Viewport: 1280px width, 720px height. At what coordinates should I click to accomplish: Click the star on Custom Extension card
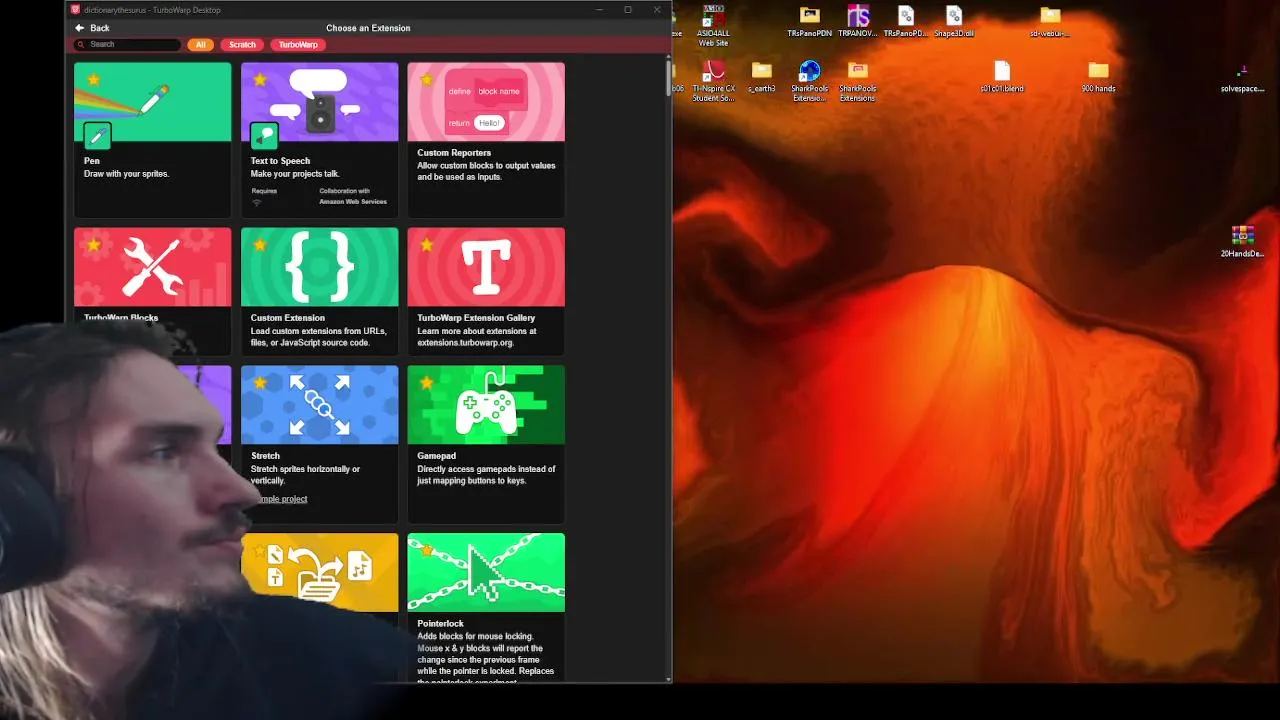pos(260,244)
